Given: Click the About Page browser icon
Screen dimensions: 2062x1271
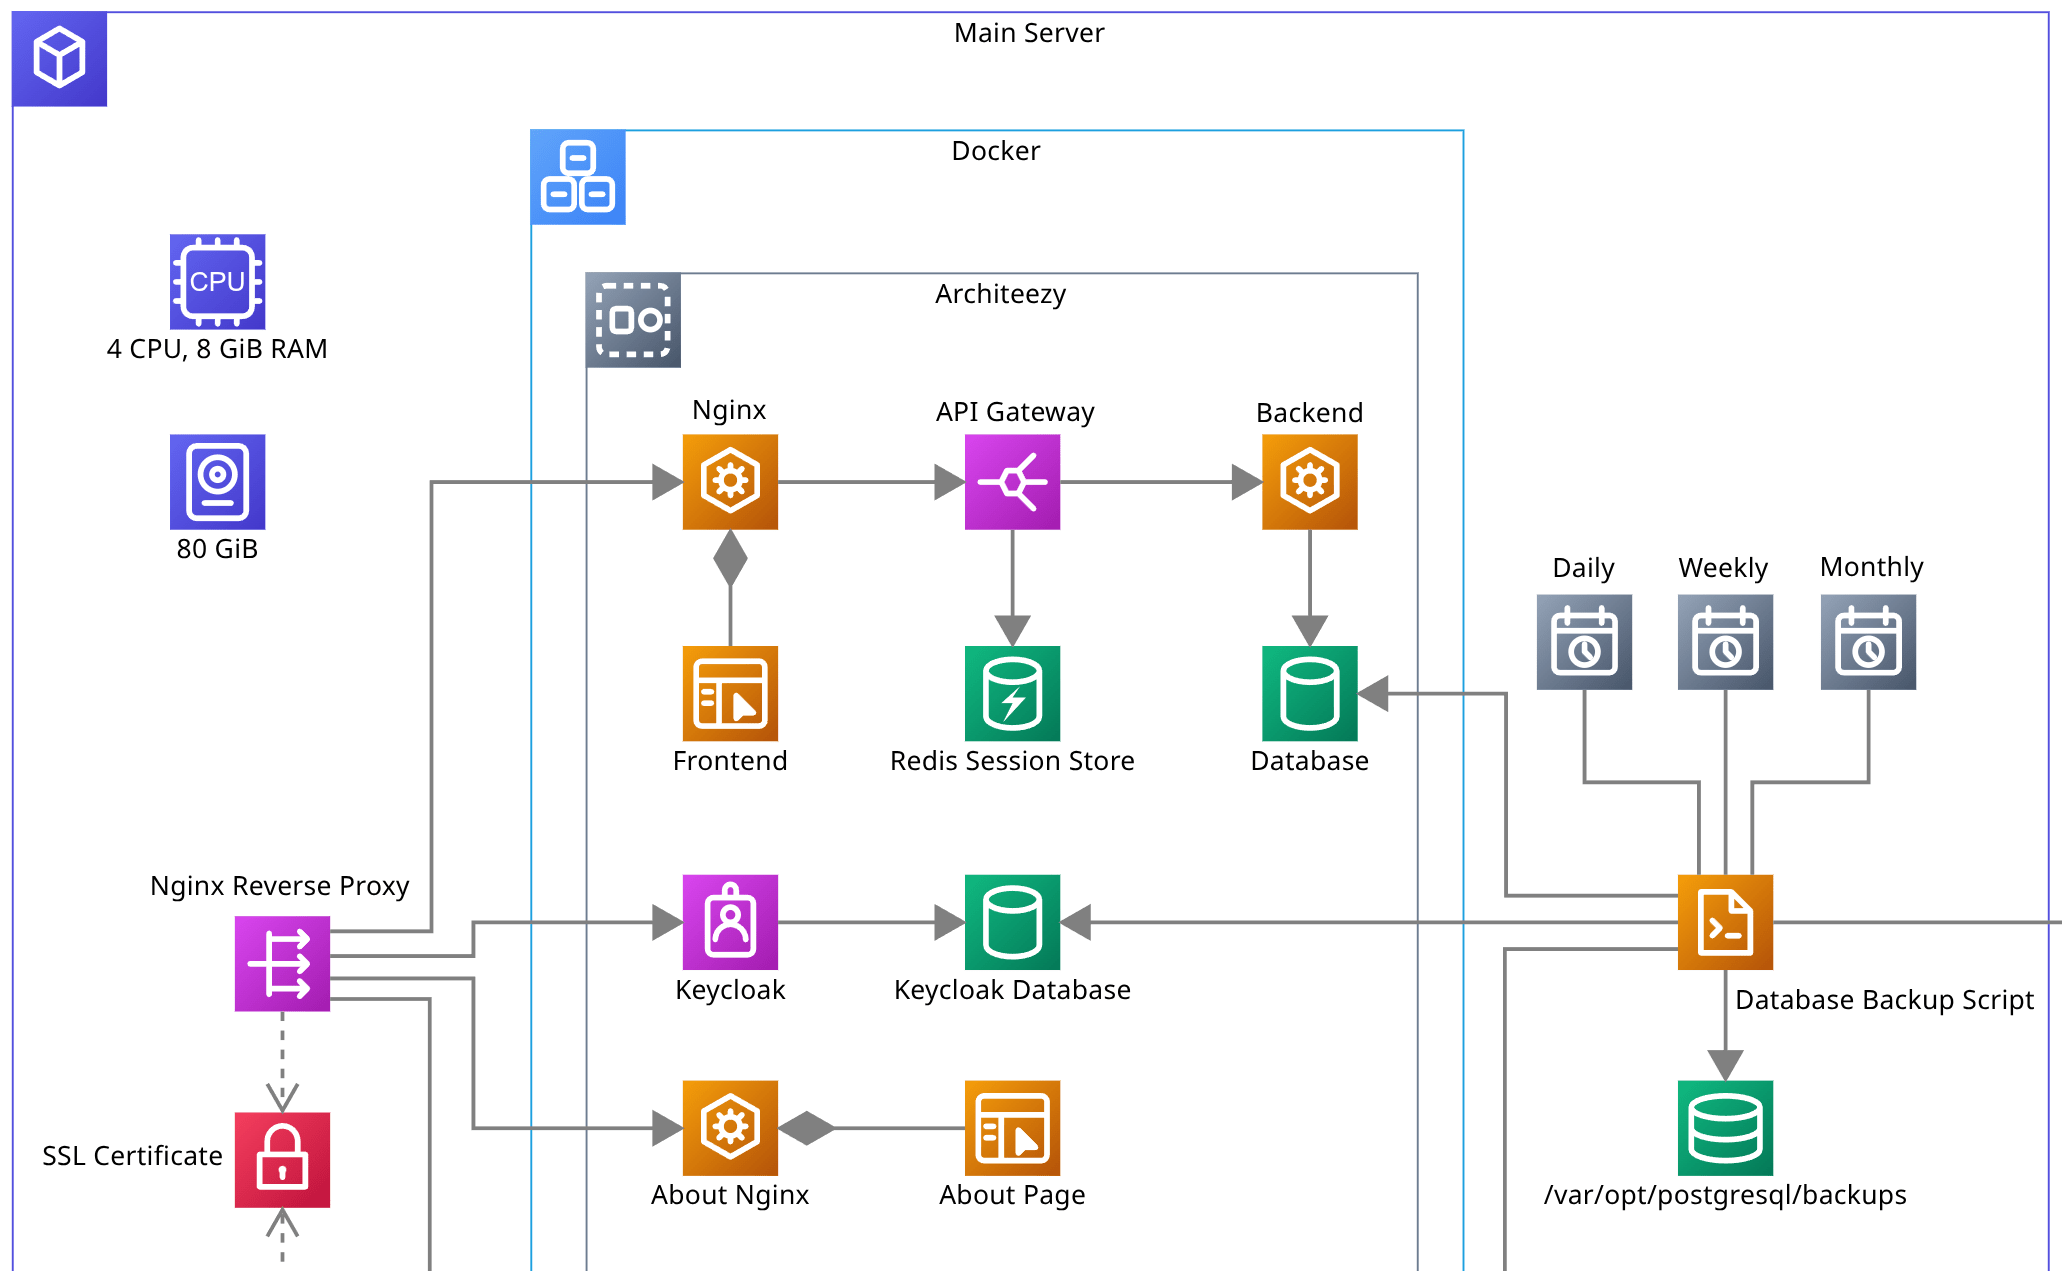Looking at the screenshot, I should (x=1012, y=1128).
